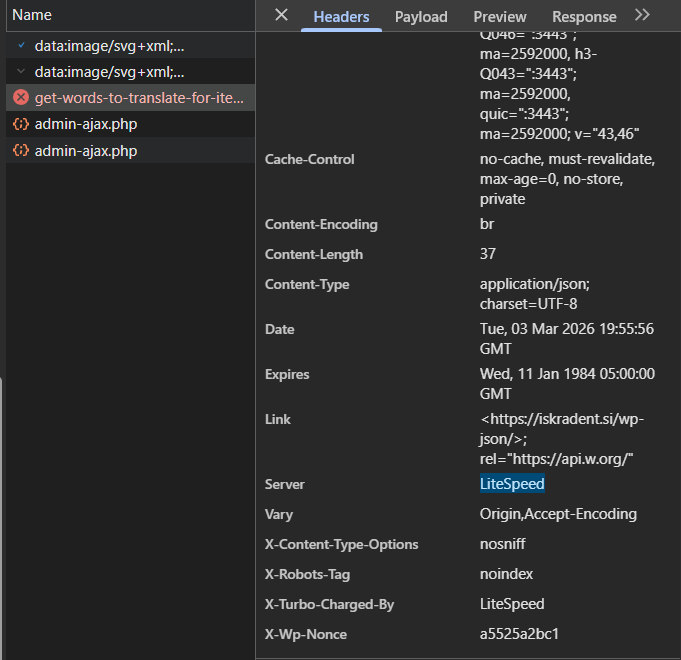This screenshot has width=681, height=660.
Task: Open the Payload tab
Action: pos(421,17)
